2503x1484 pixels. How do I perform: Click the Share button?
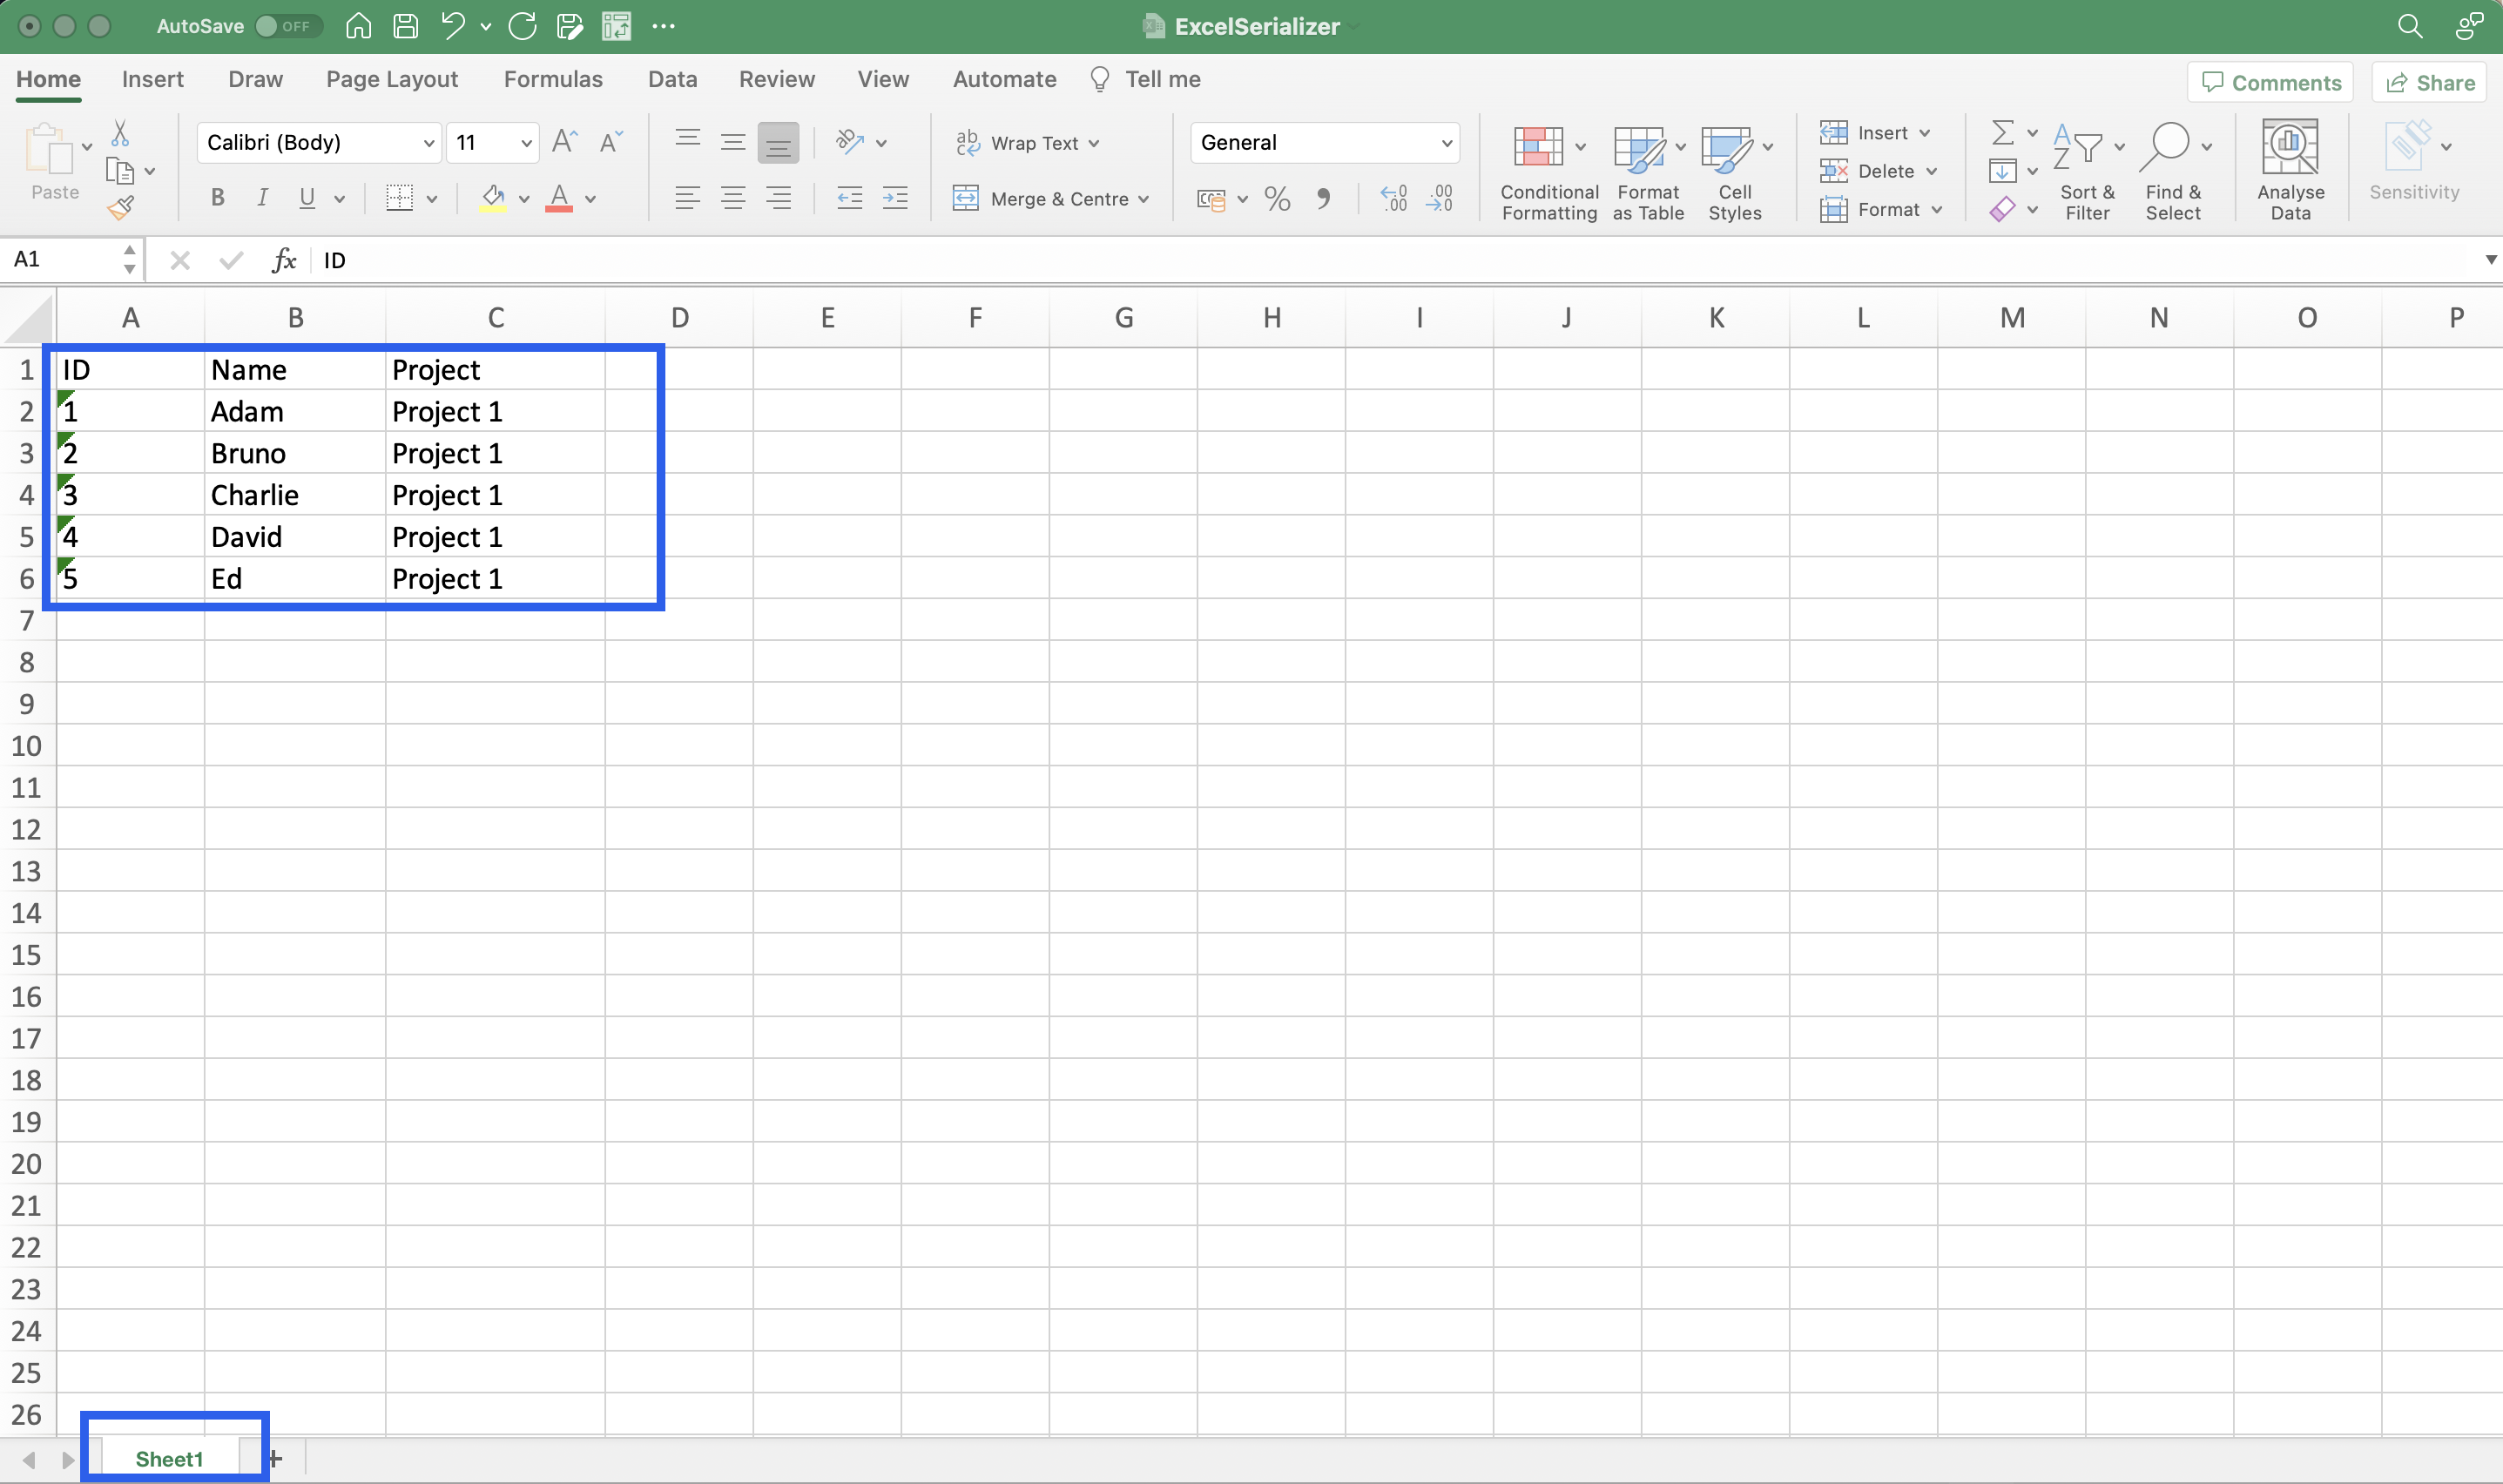point(2429,83)
